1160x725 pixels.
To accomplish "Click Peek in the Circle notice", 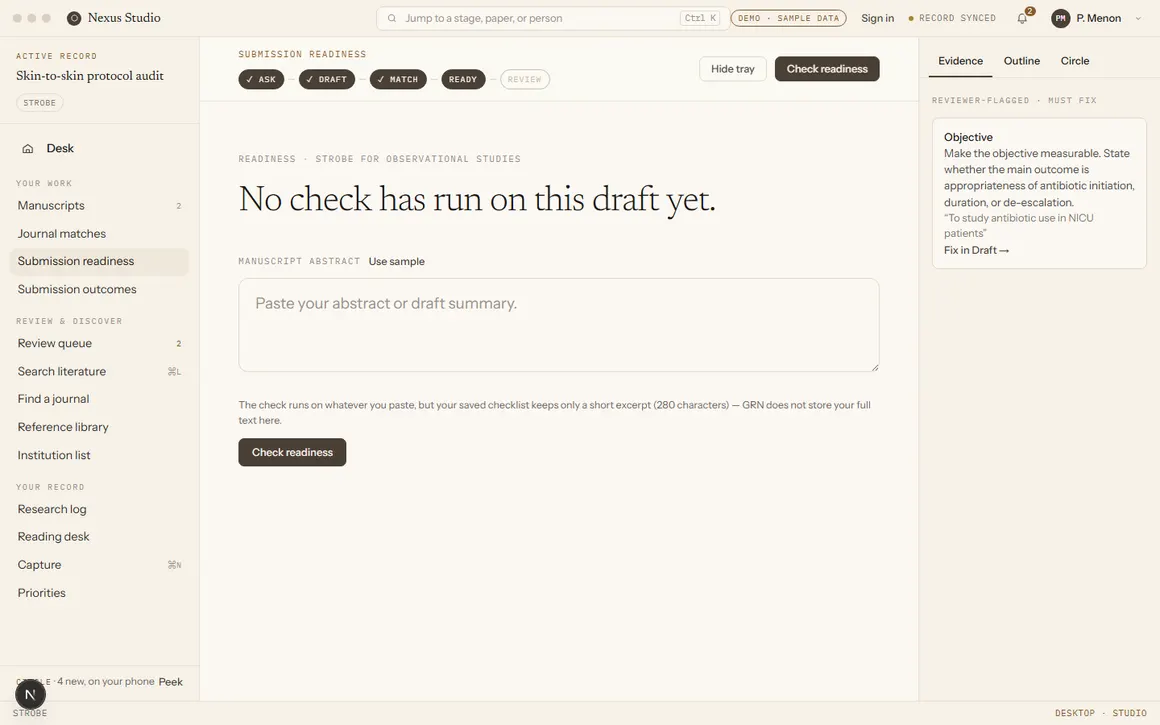I will (x=170, y=682).
